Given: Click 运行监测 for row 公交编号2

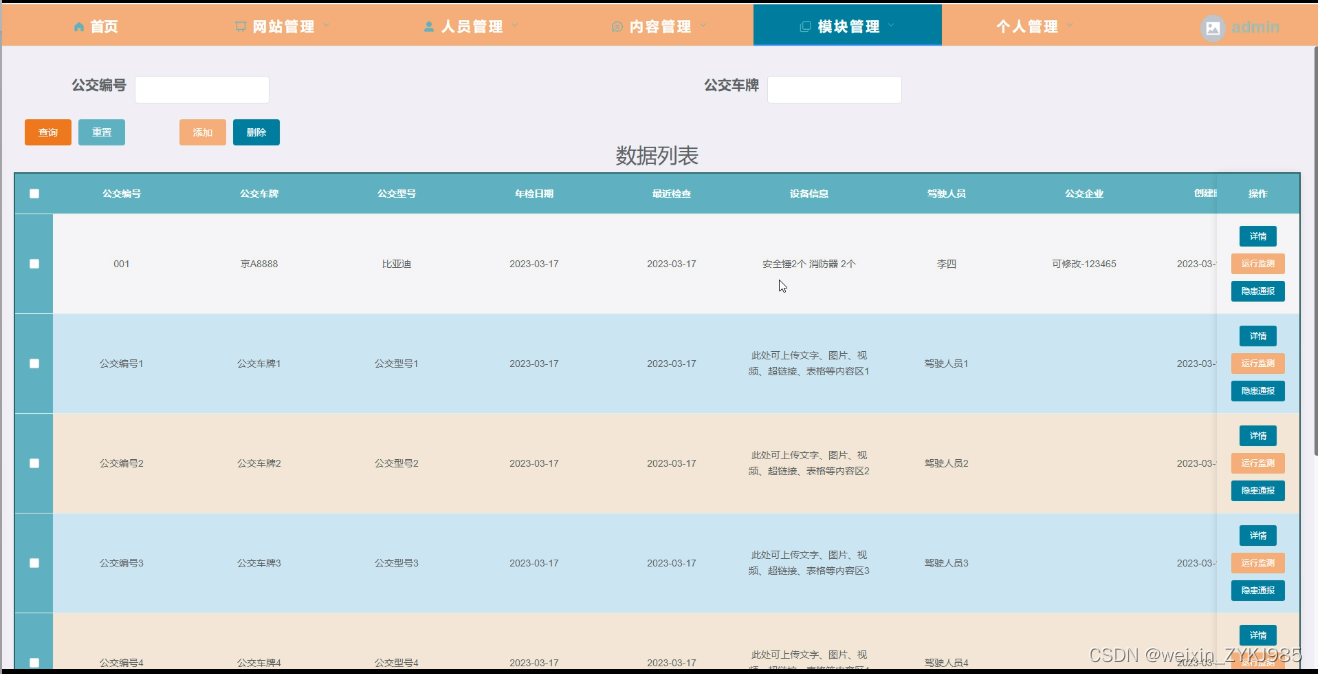Looking at the screenshot, I should (x=1258, y=464).
